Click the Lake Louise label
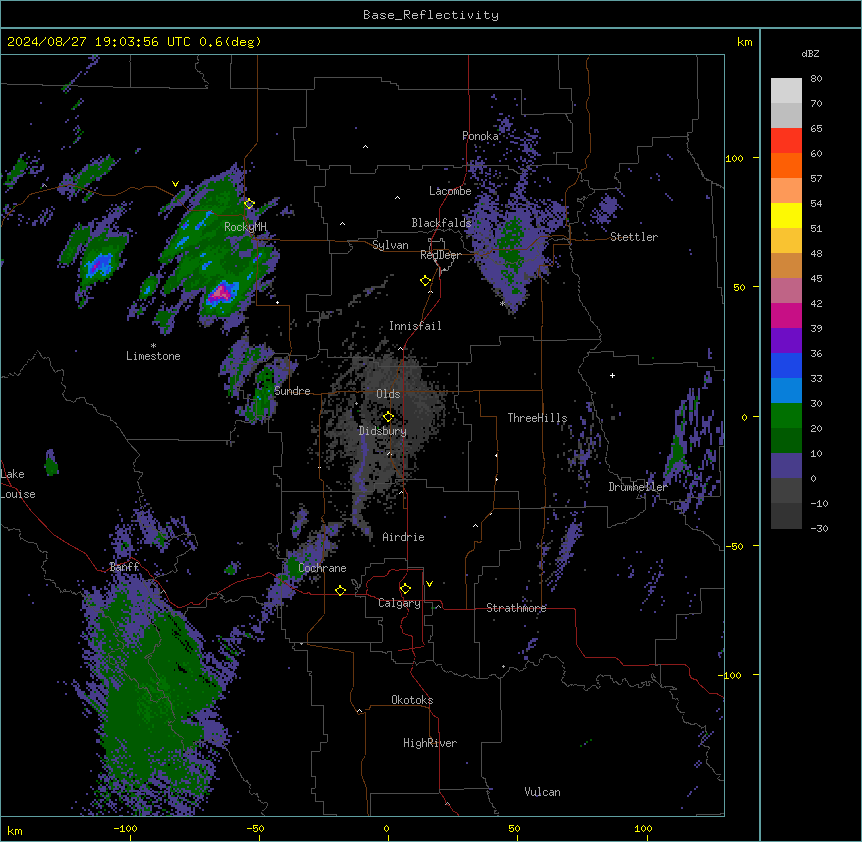862x842 pixels. (x=18, y=484)
